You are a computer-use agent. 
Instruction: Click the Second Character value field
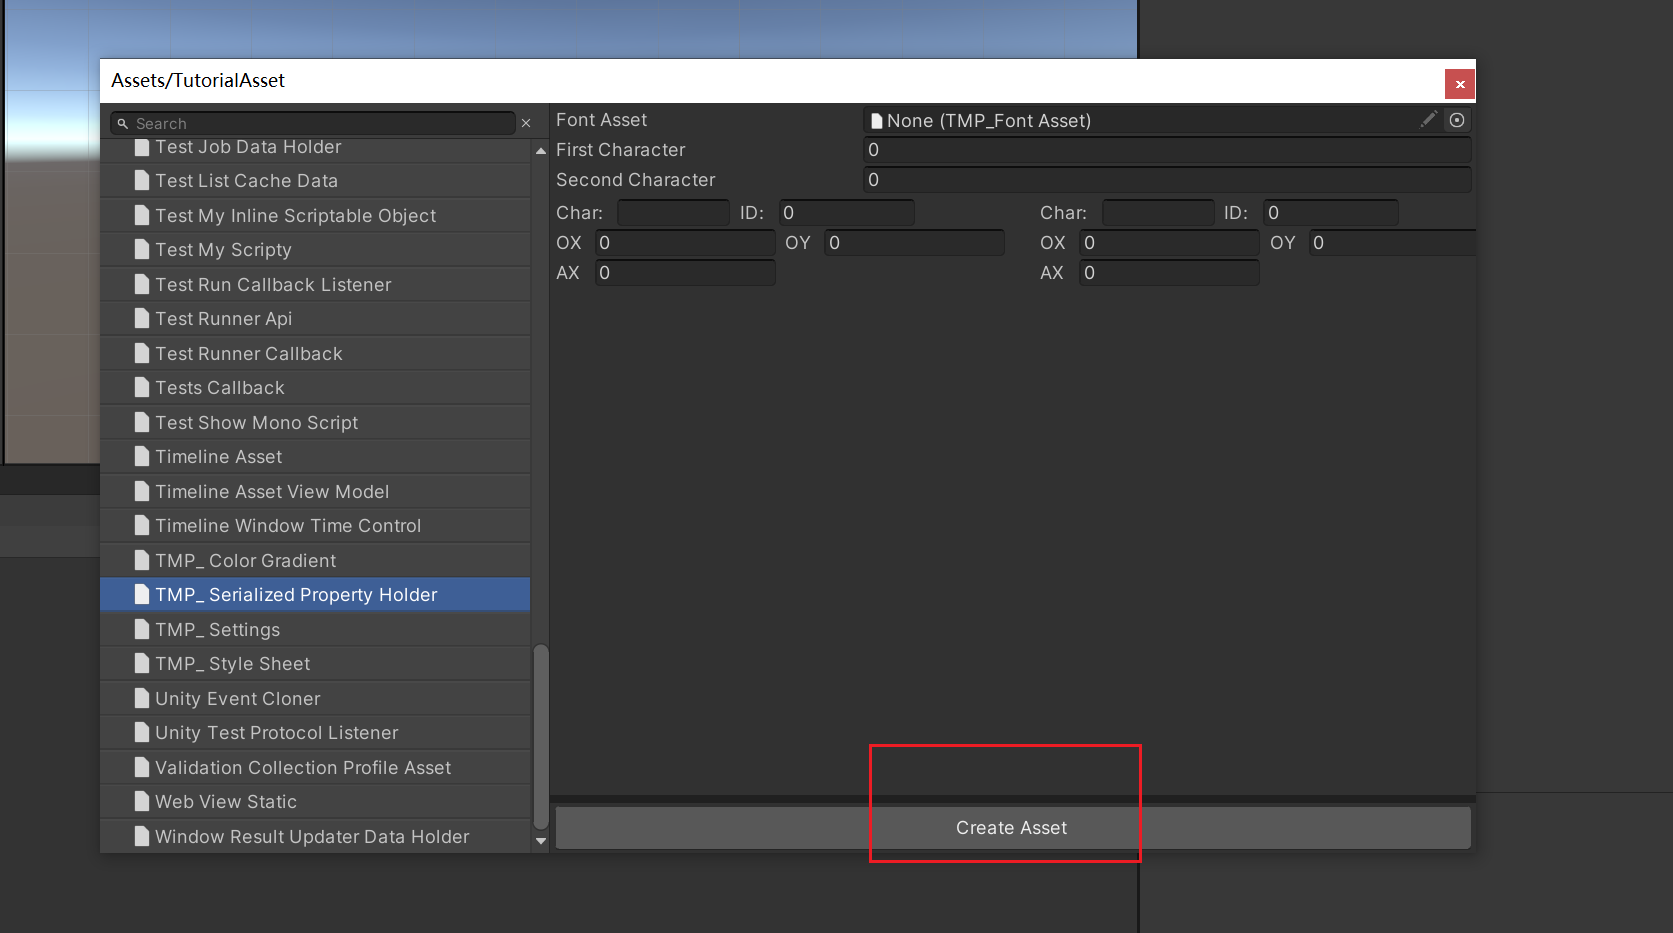pos(1167,180)
